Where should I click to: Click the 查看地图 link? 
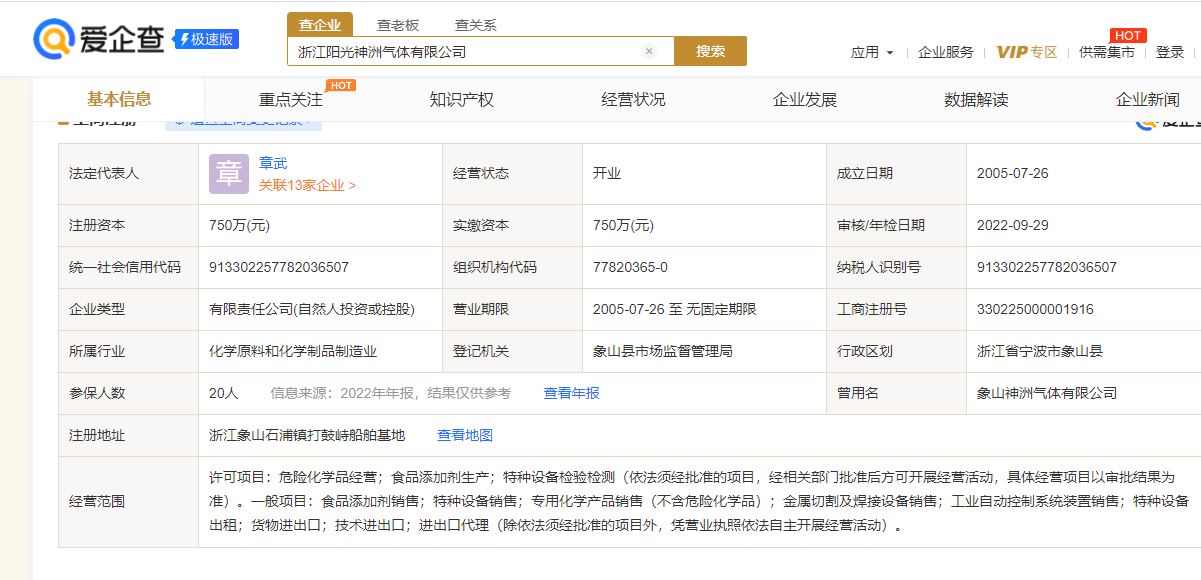465,435
